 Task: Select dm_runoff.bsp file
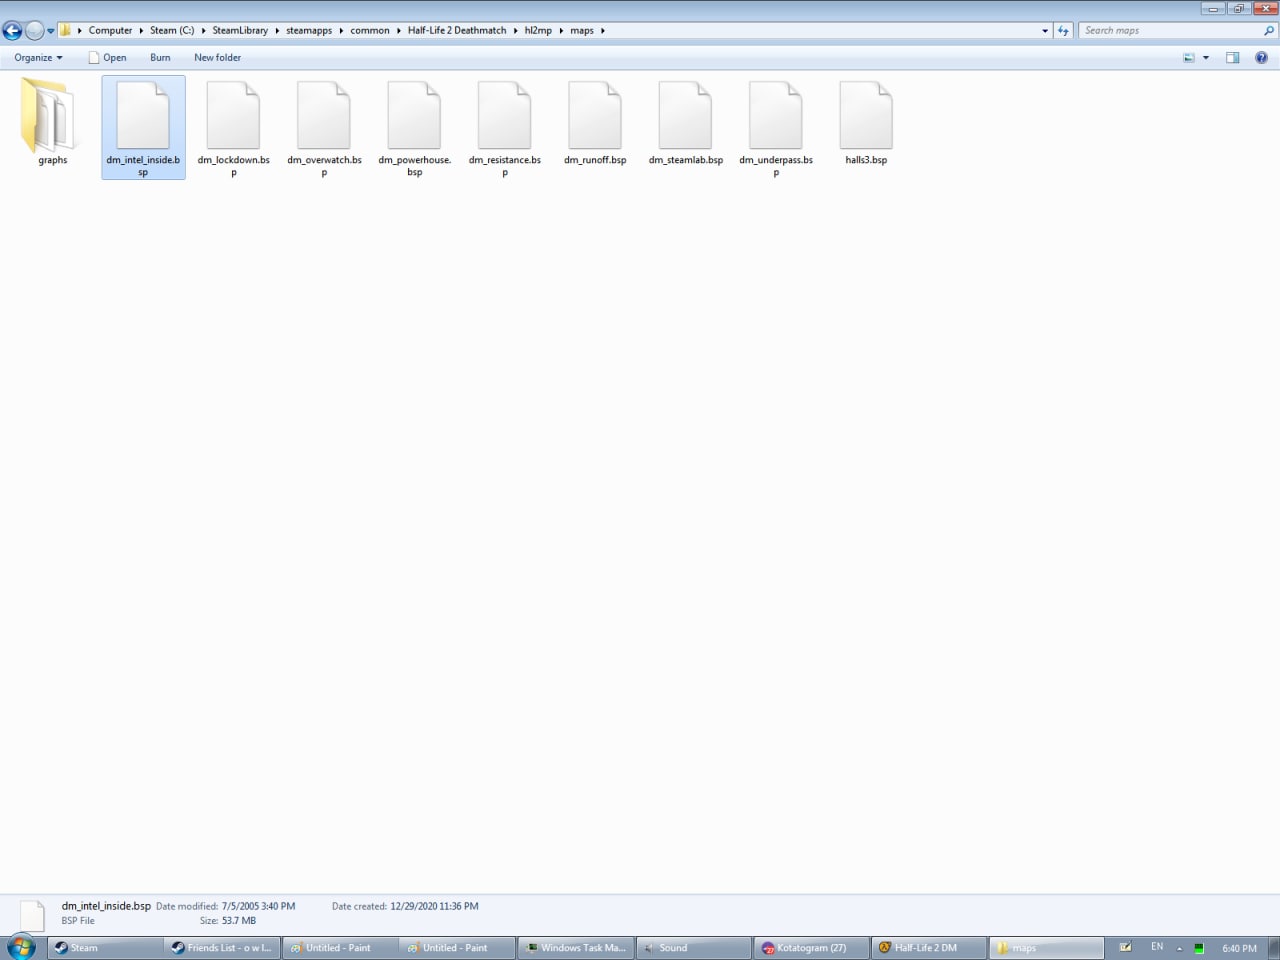click(595, 122)
